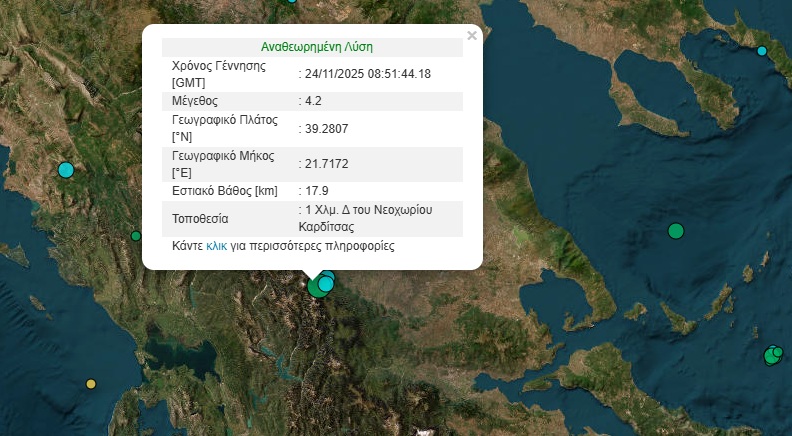The width and height of the screenshot is (792, 436).
Task: Select the cyan marker overlapping the large green one
Action: (x=327, y=282)
